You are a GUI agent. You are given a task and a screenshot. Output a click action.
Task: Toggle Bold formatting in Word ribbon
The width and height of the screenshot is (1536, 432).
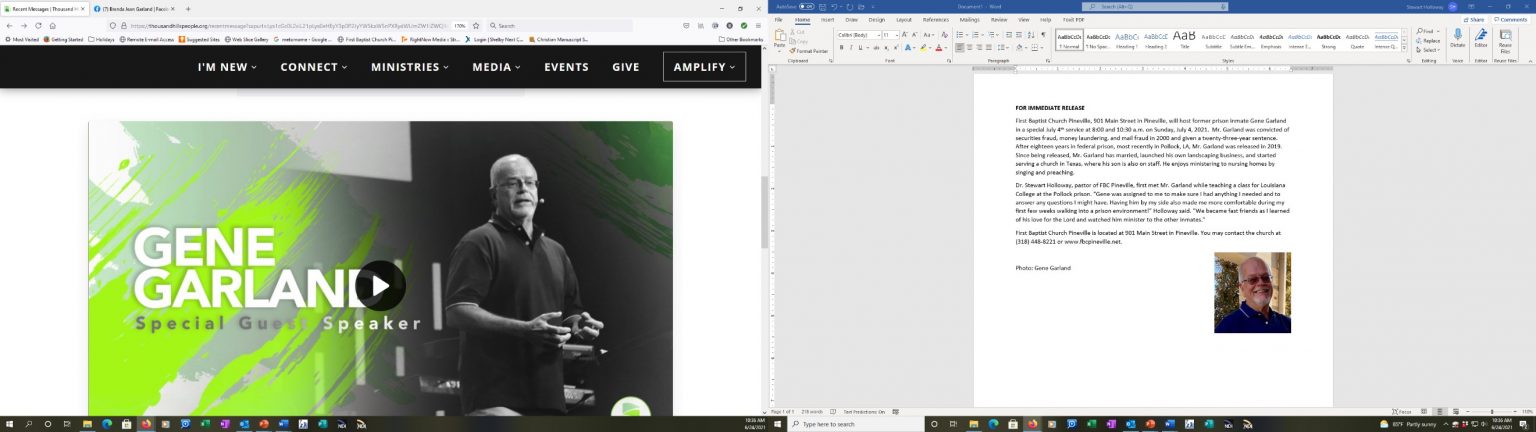click(x=841, y=47)
